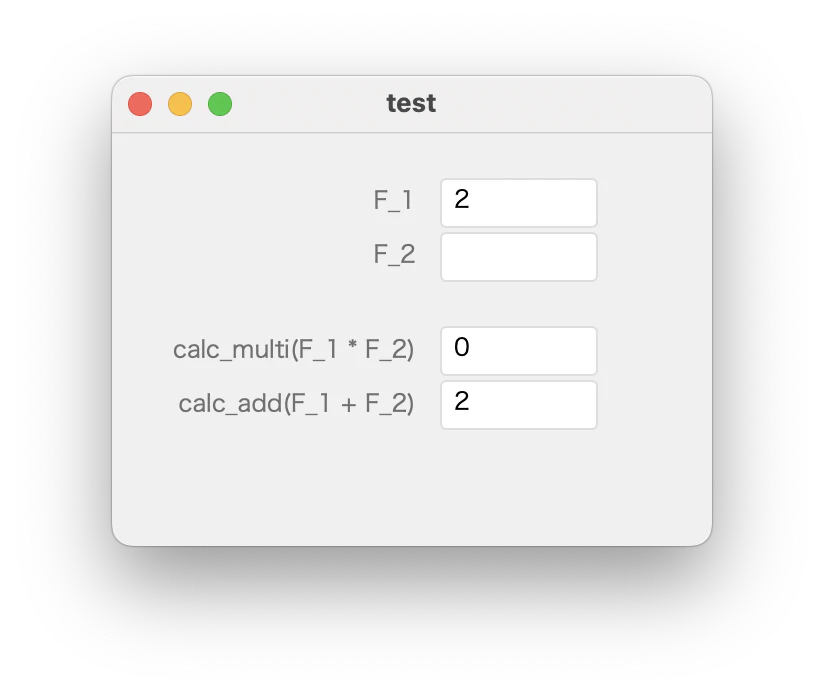Click empty space left of F_1 label

pos(242,201)
